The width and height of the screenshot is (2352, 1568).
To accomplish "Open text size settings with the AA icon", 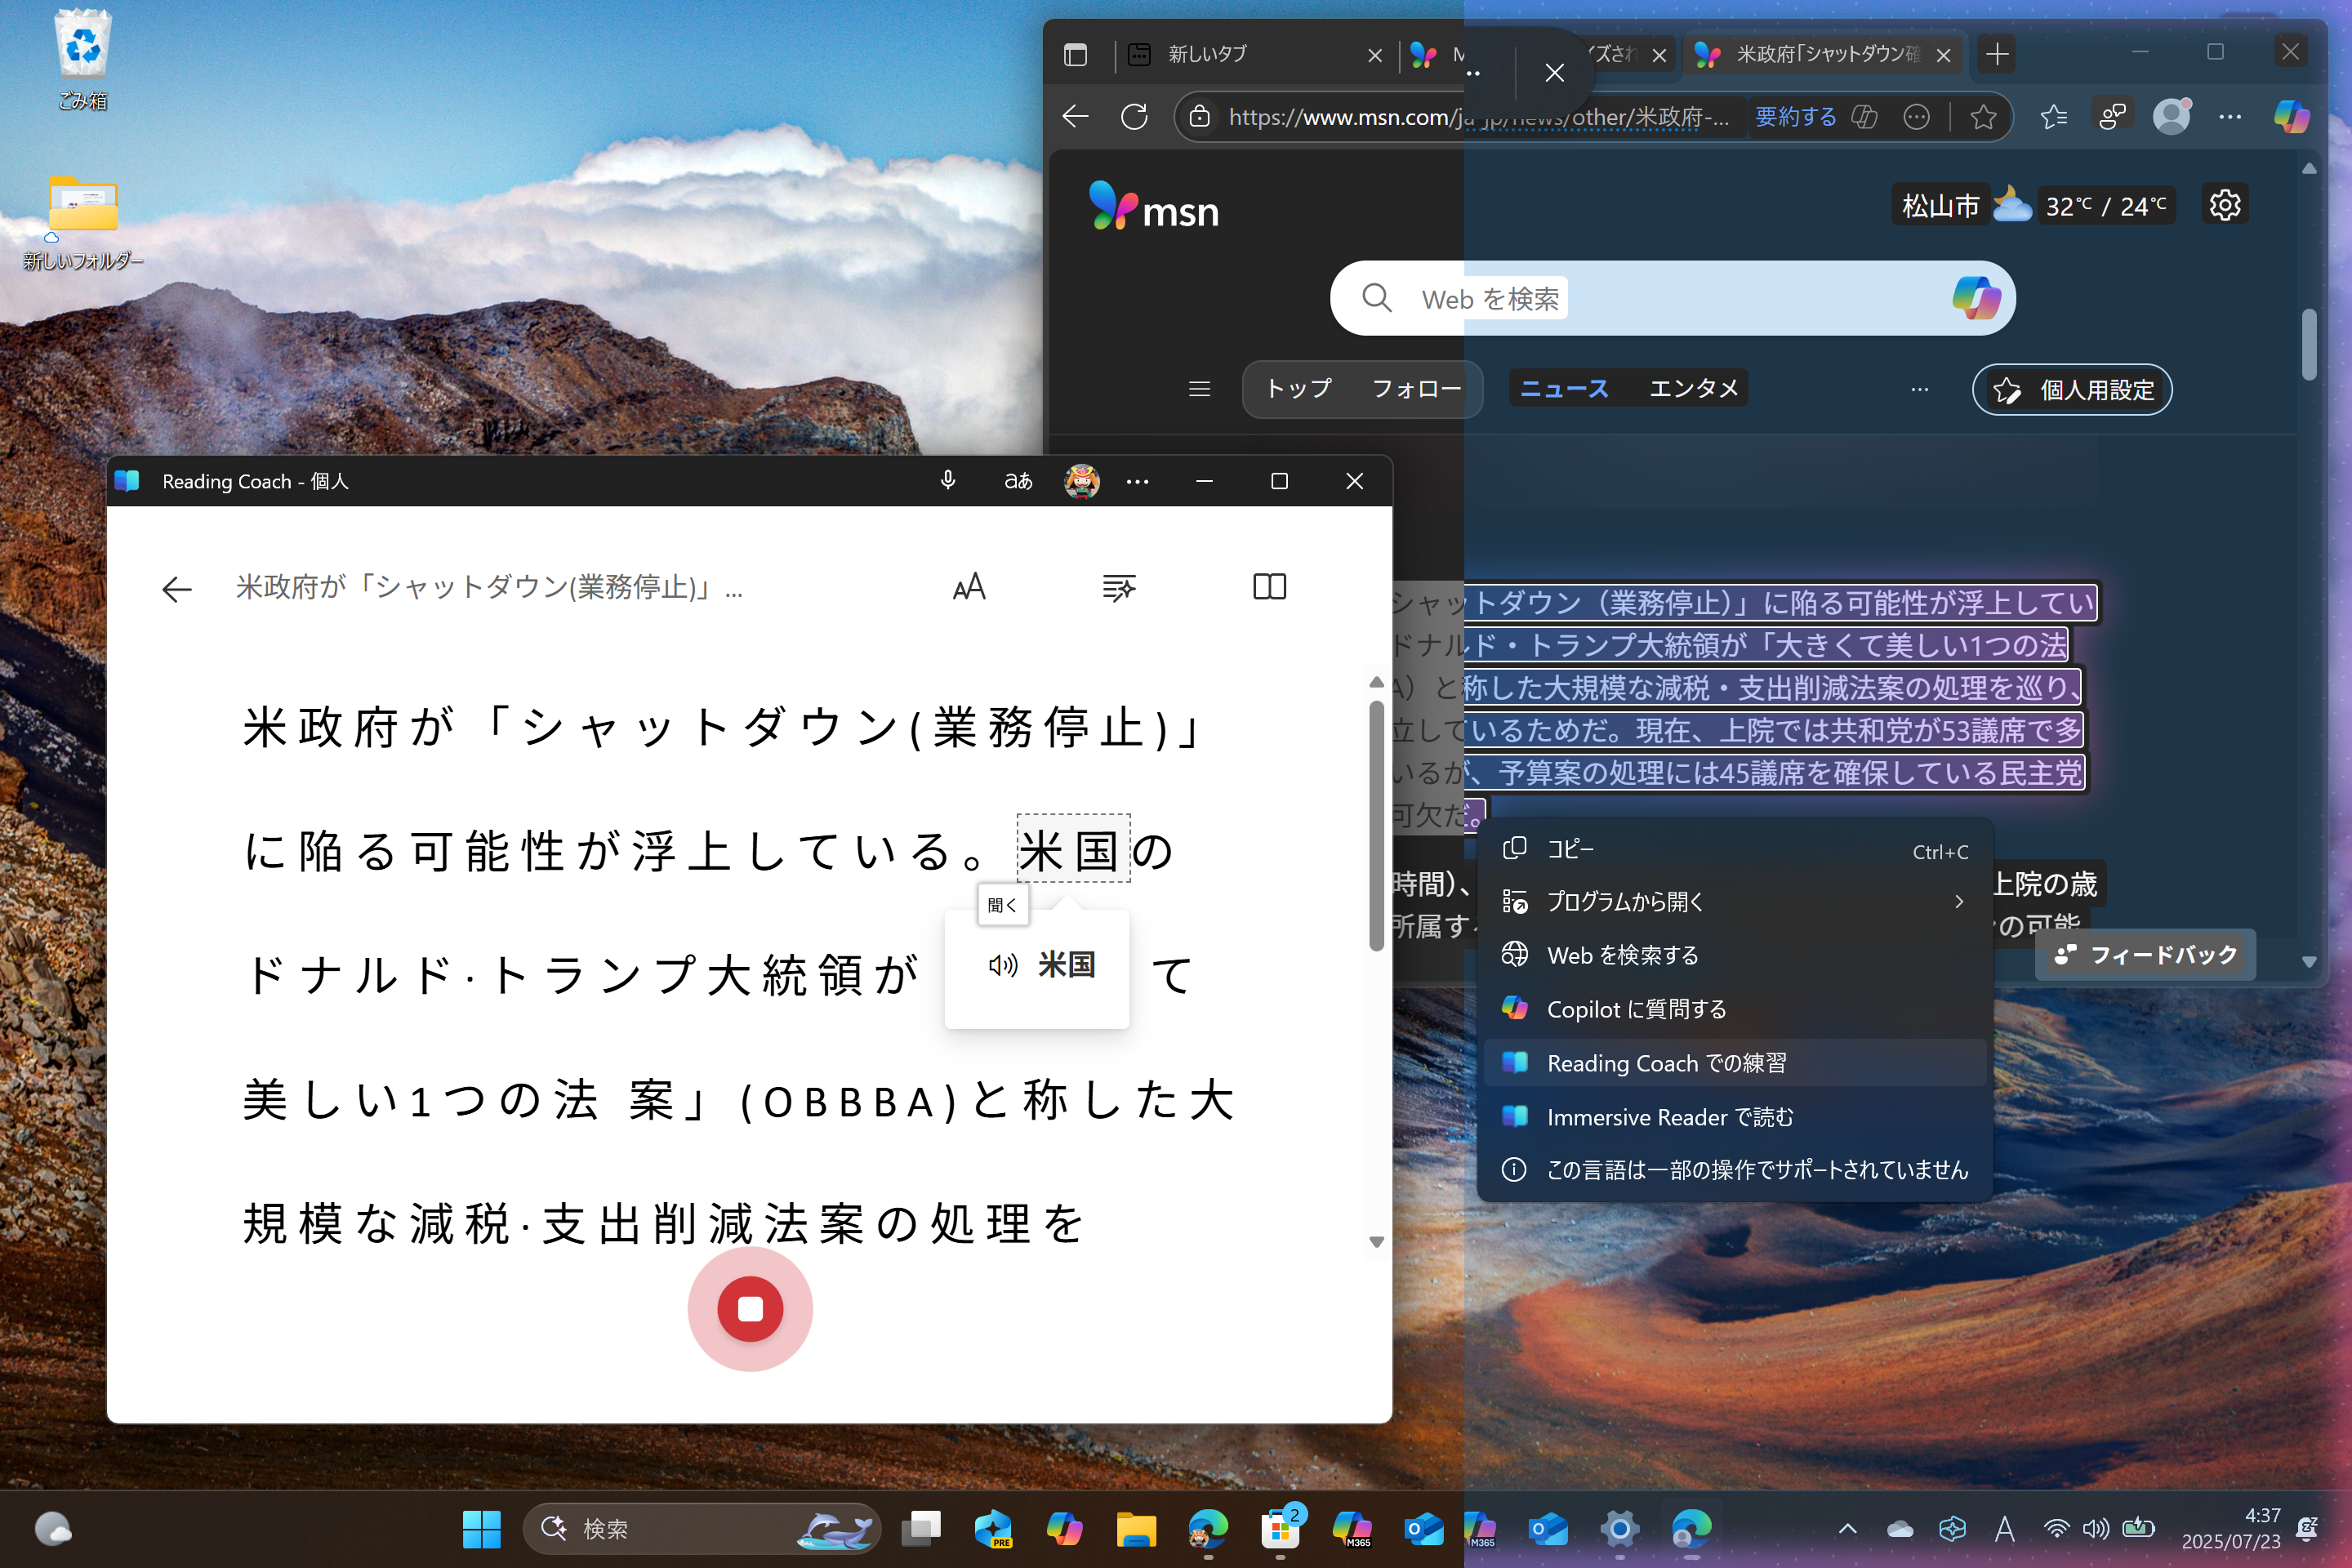I will [968, 588].
